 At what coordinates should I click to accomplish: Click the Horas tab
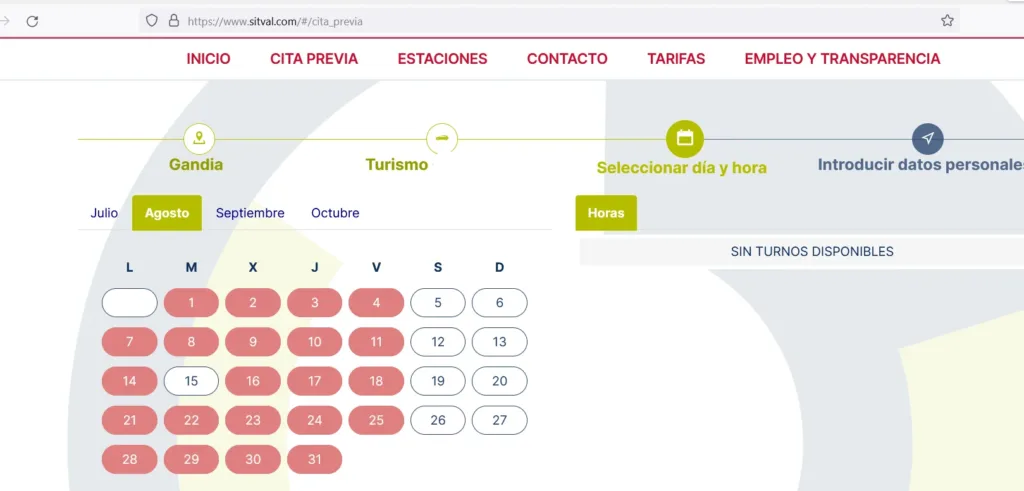[606, 213]
